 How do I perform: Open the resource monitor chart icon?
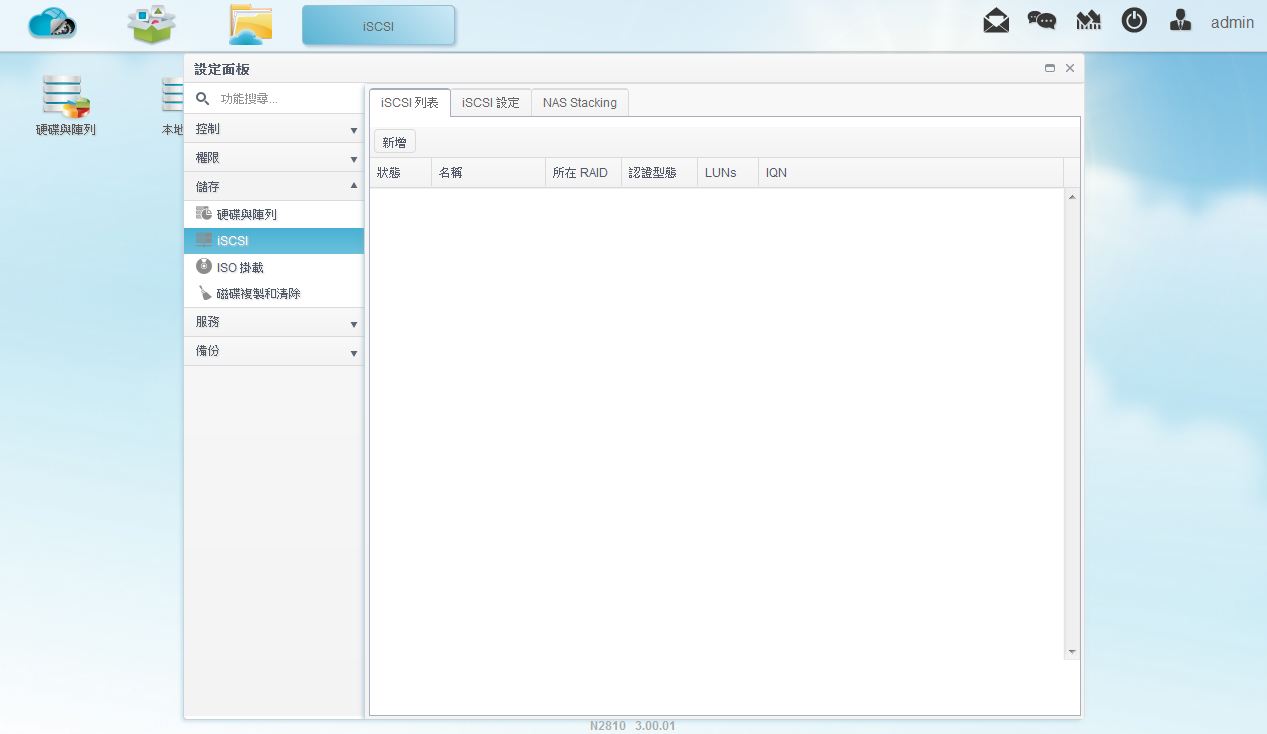tap(1088, 21)
